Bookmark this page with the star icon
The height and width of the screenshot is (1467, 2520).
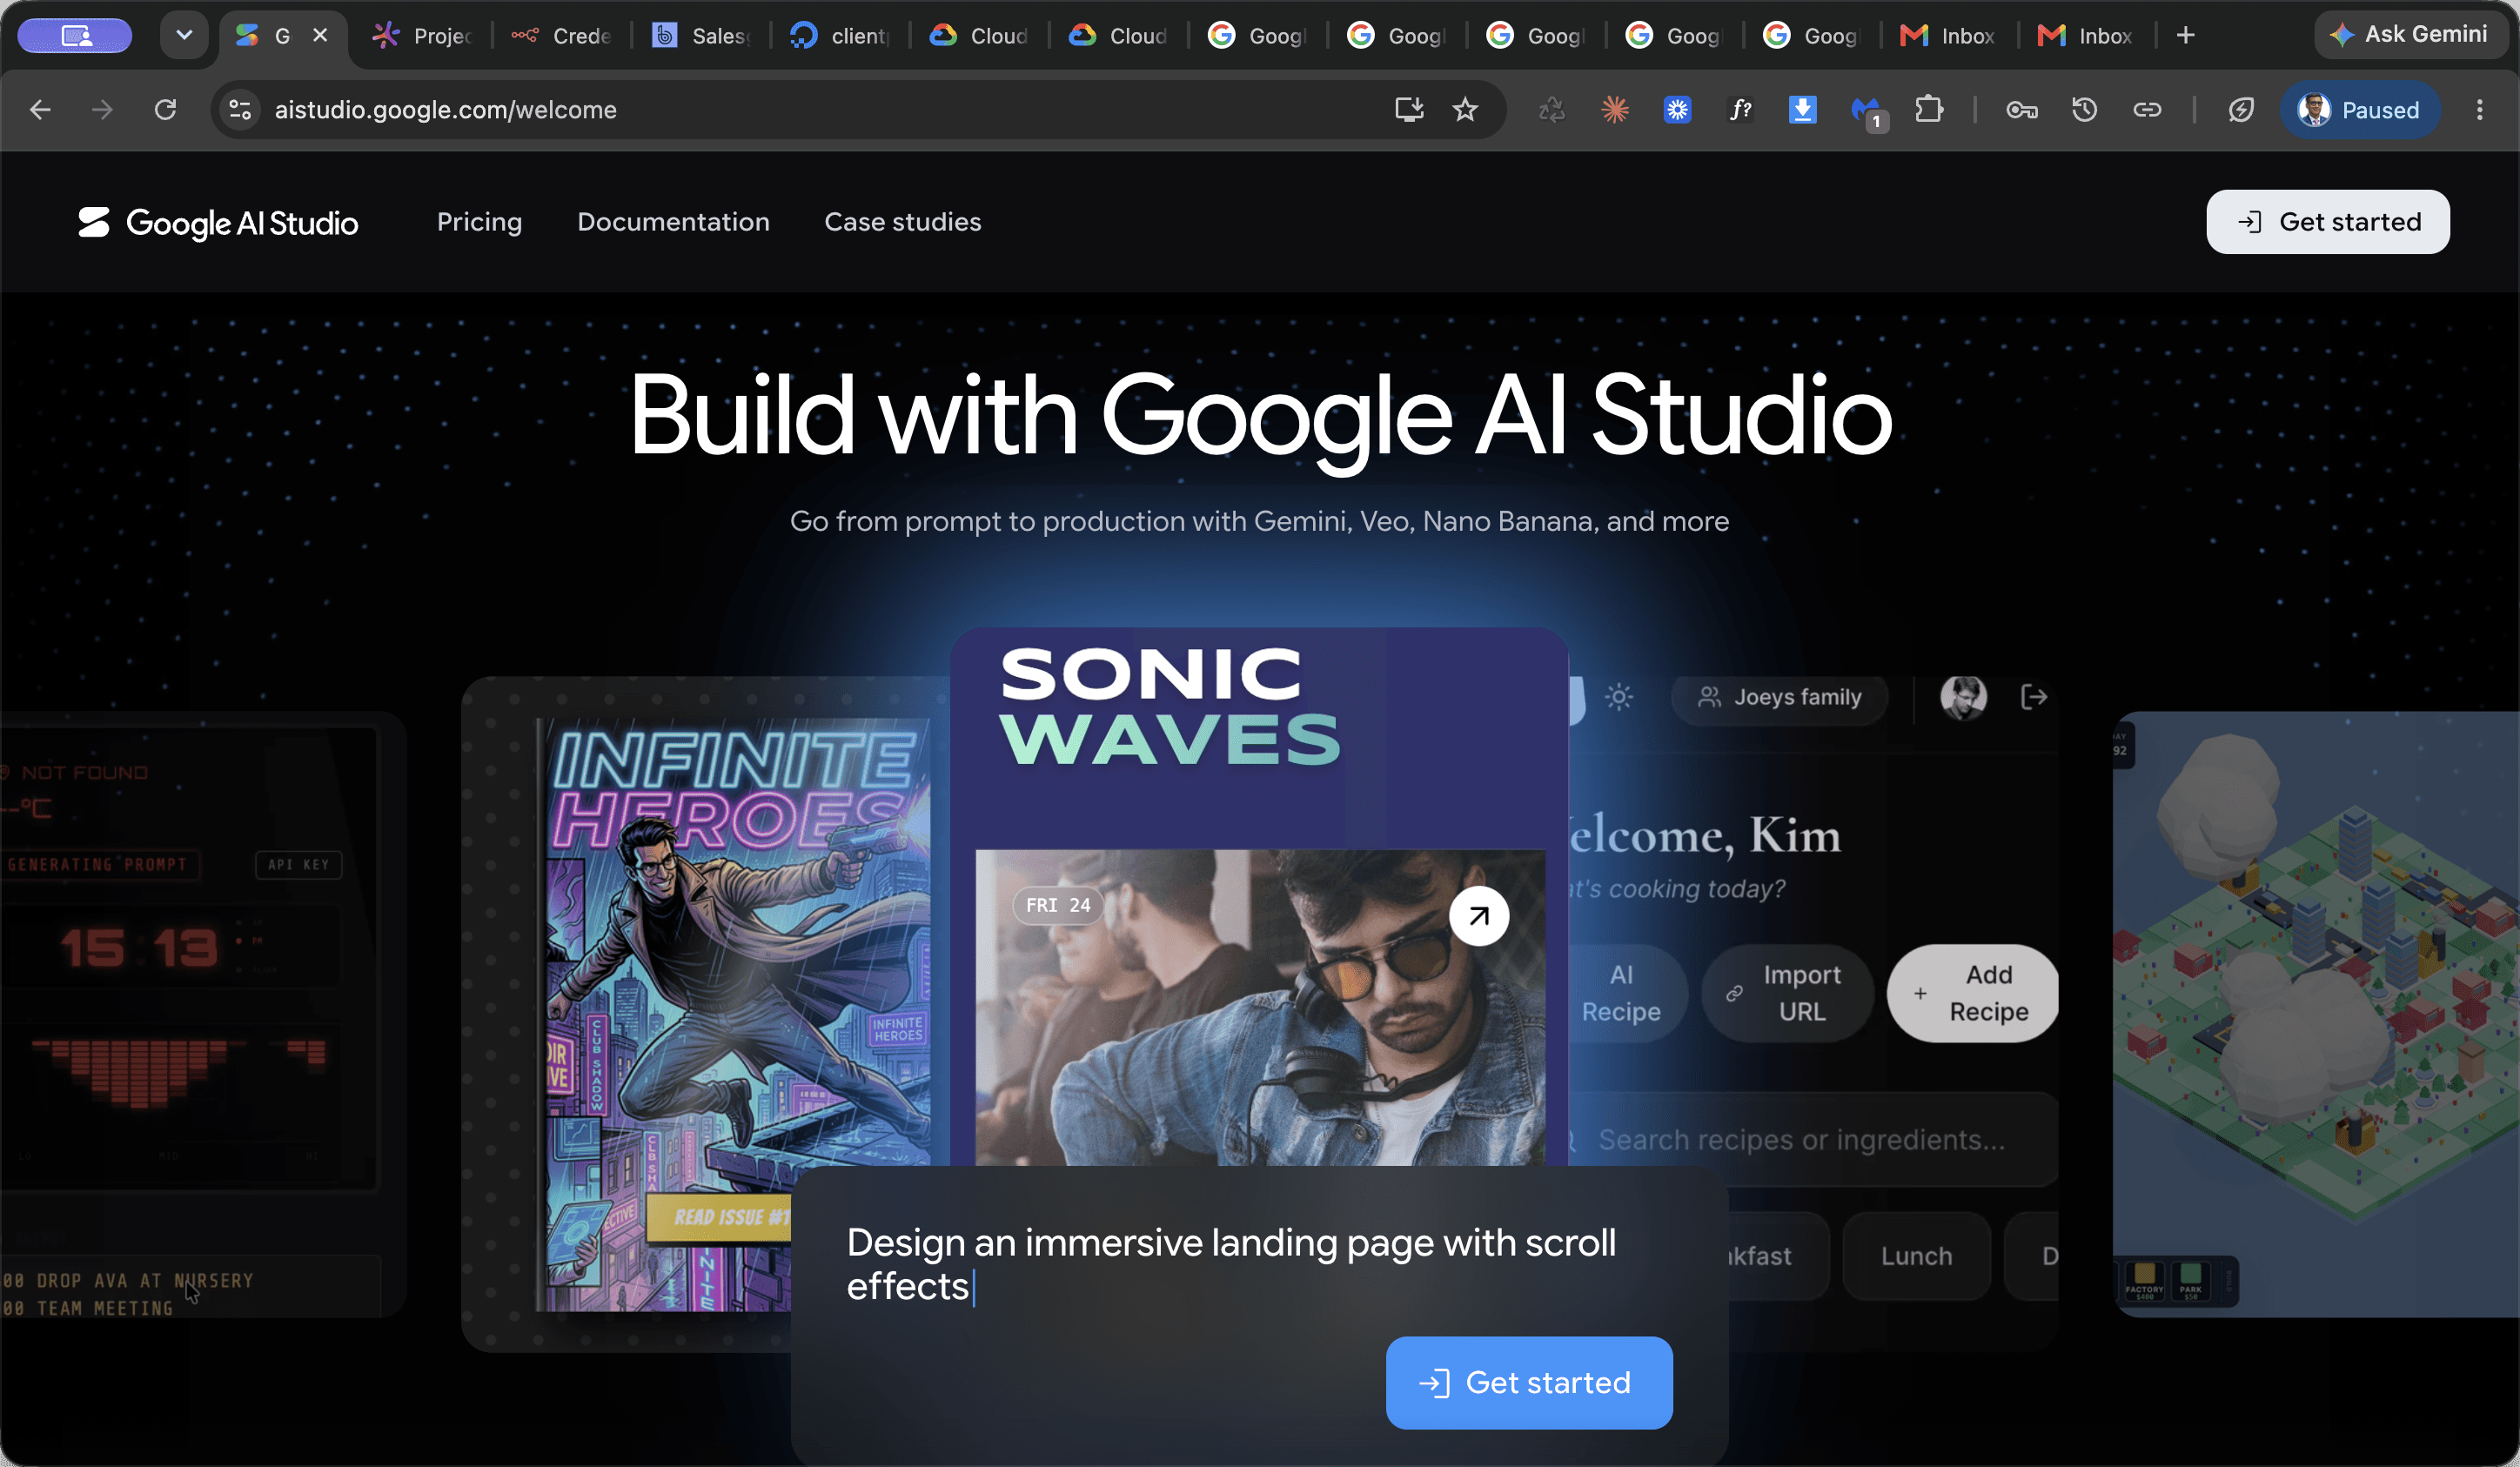[1465, 110]
